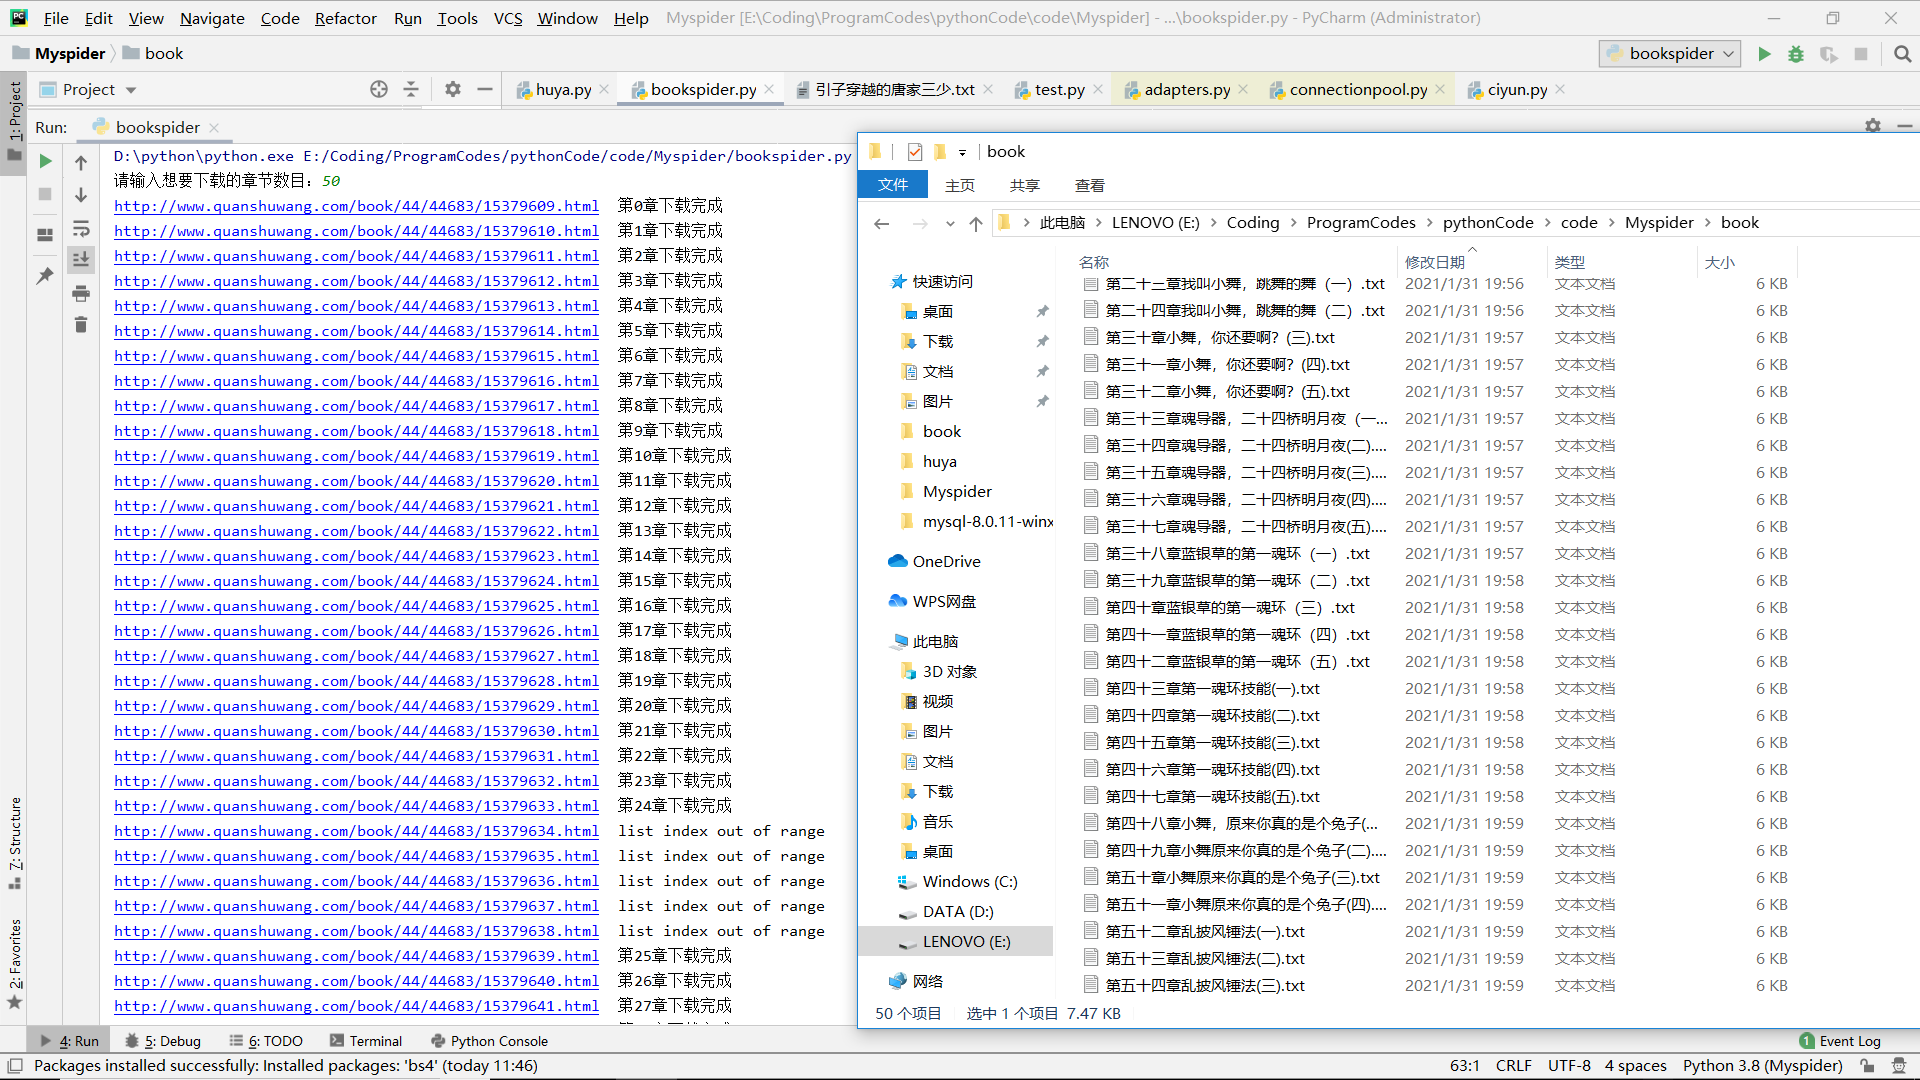Click the Stop icon in top toolbar
Viewport: 1920px width, 1080px height.
coord(1861,54)
